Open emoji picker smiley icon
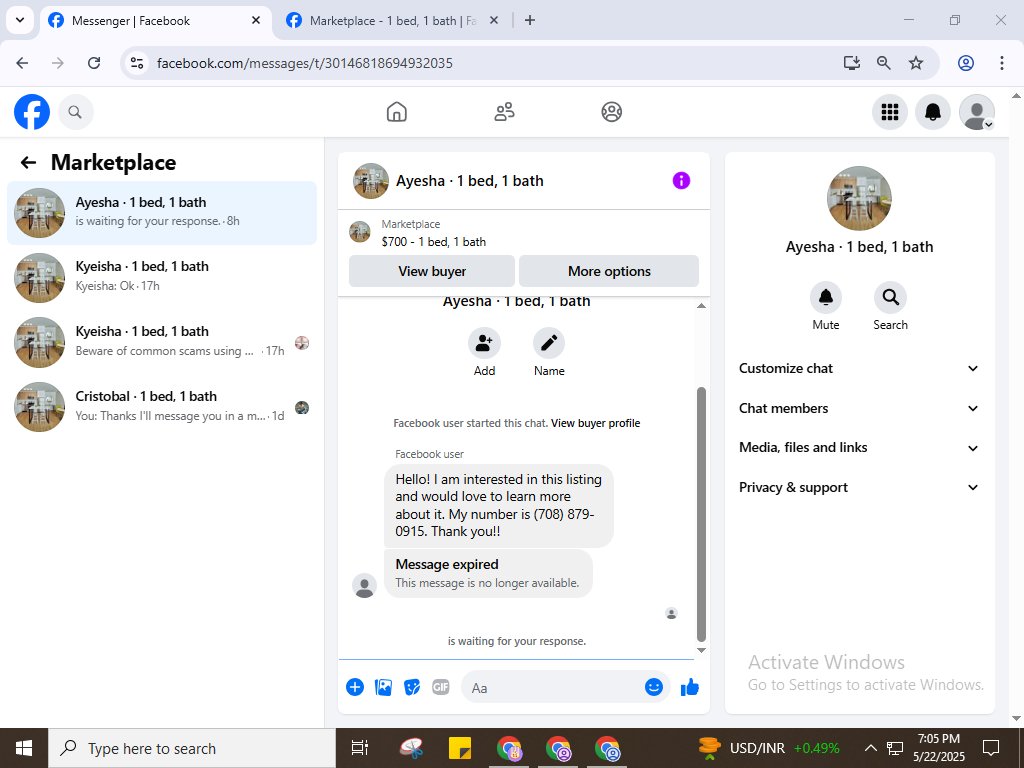This screenshot has height=768, width=1024. (x=654, y=687)
